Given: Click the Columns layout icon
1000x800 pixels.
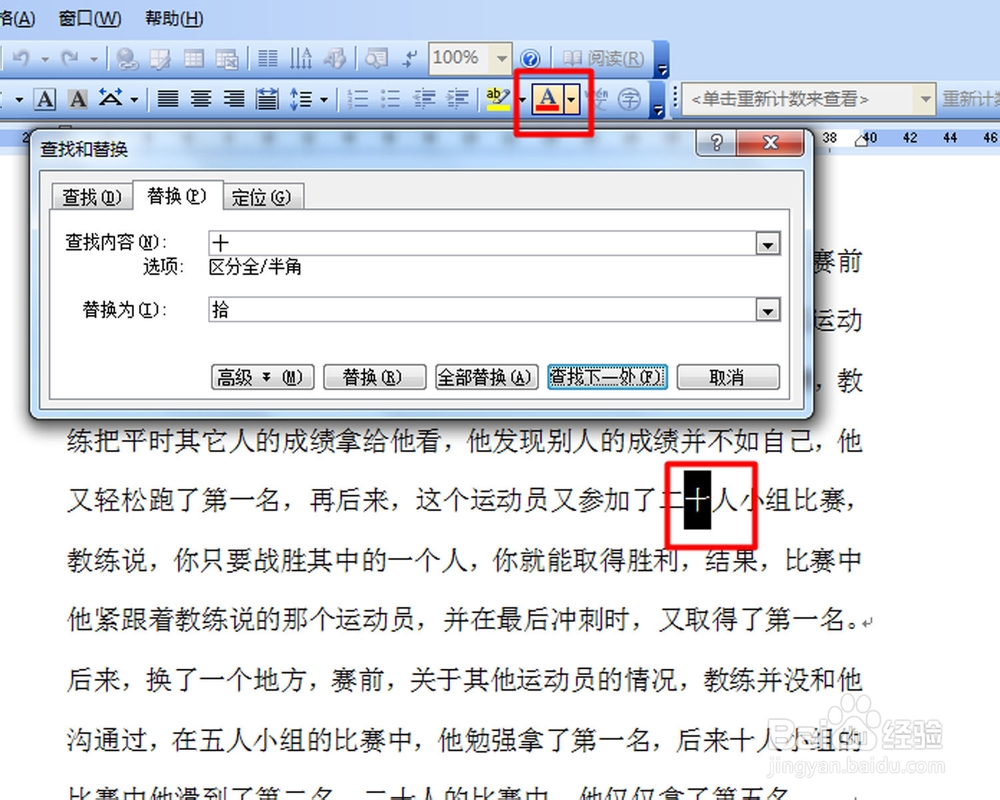Looking at the screenshot, I should tap(268, 59).
